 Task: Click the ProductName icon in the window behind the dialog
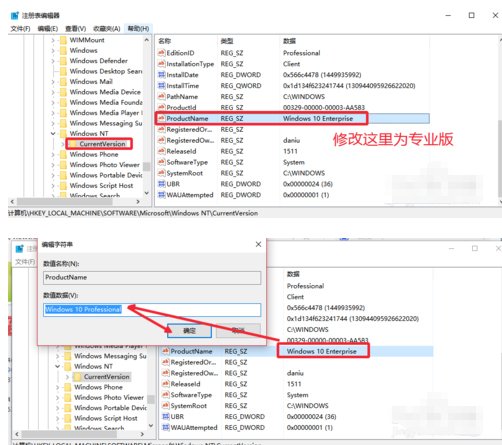(x=165, y=351)
